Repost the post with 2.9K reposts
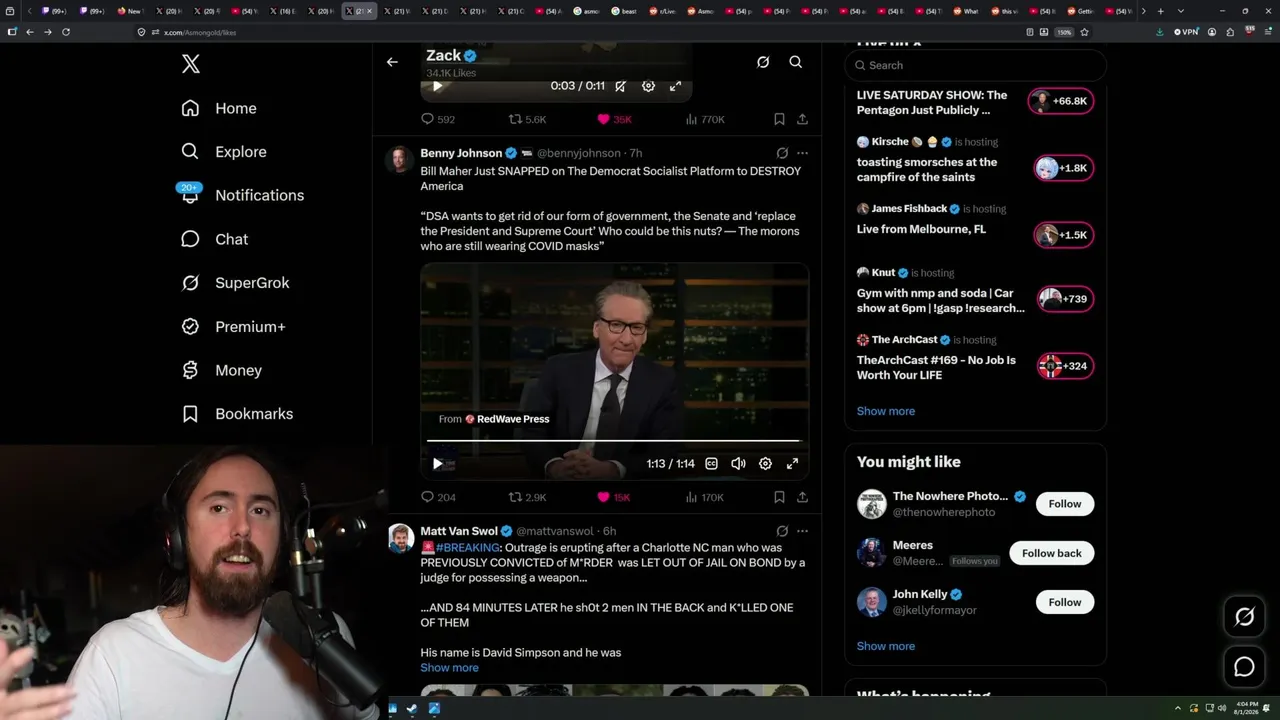Viewport: 1280px width, 720px height. [527, 497]
